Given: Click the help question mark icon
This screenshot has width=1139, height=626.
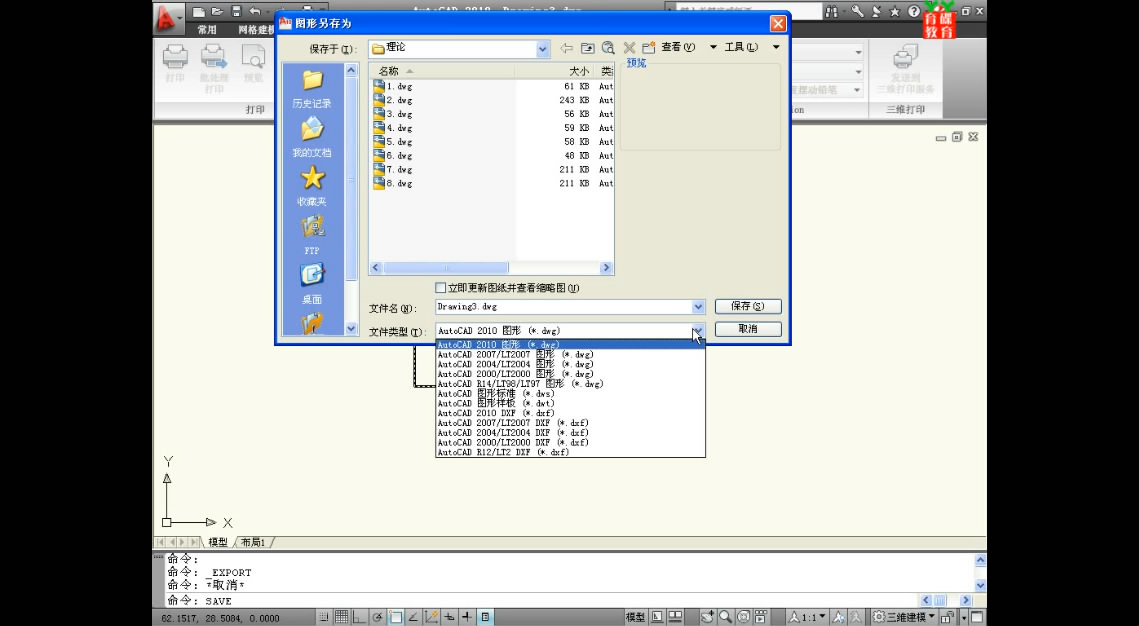Looking at the screenshot, I should tap(914, 12).
